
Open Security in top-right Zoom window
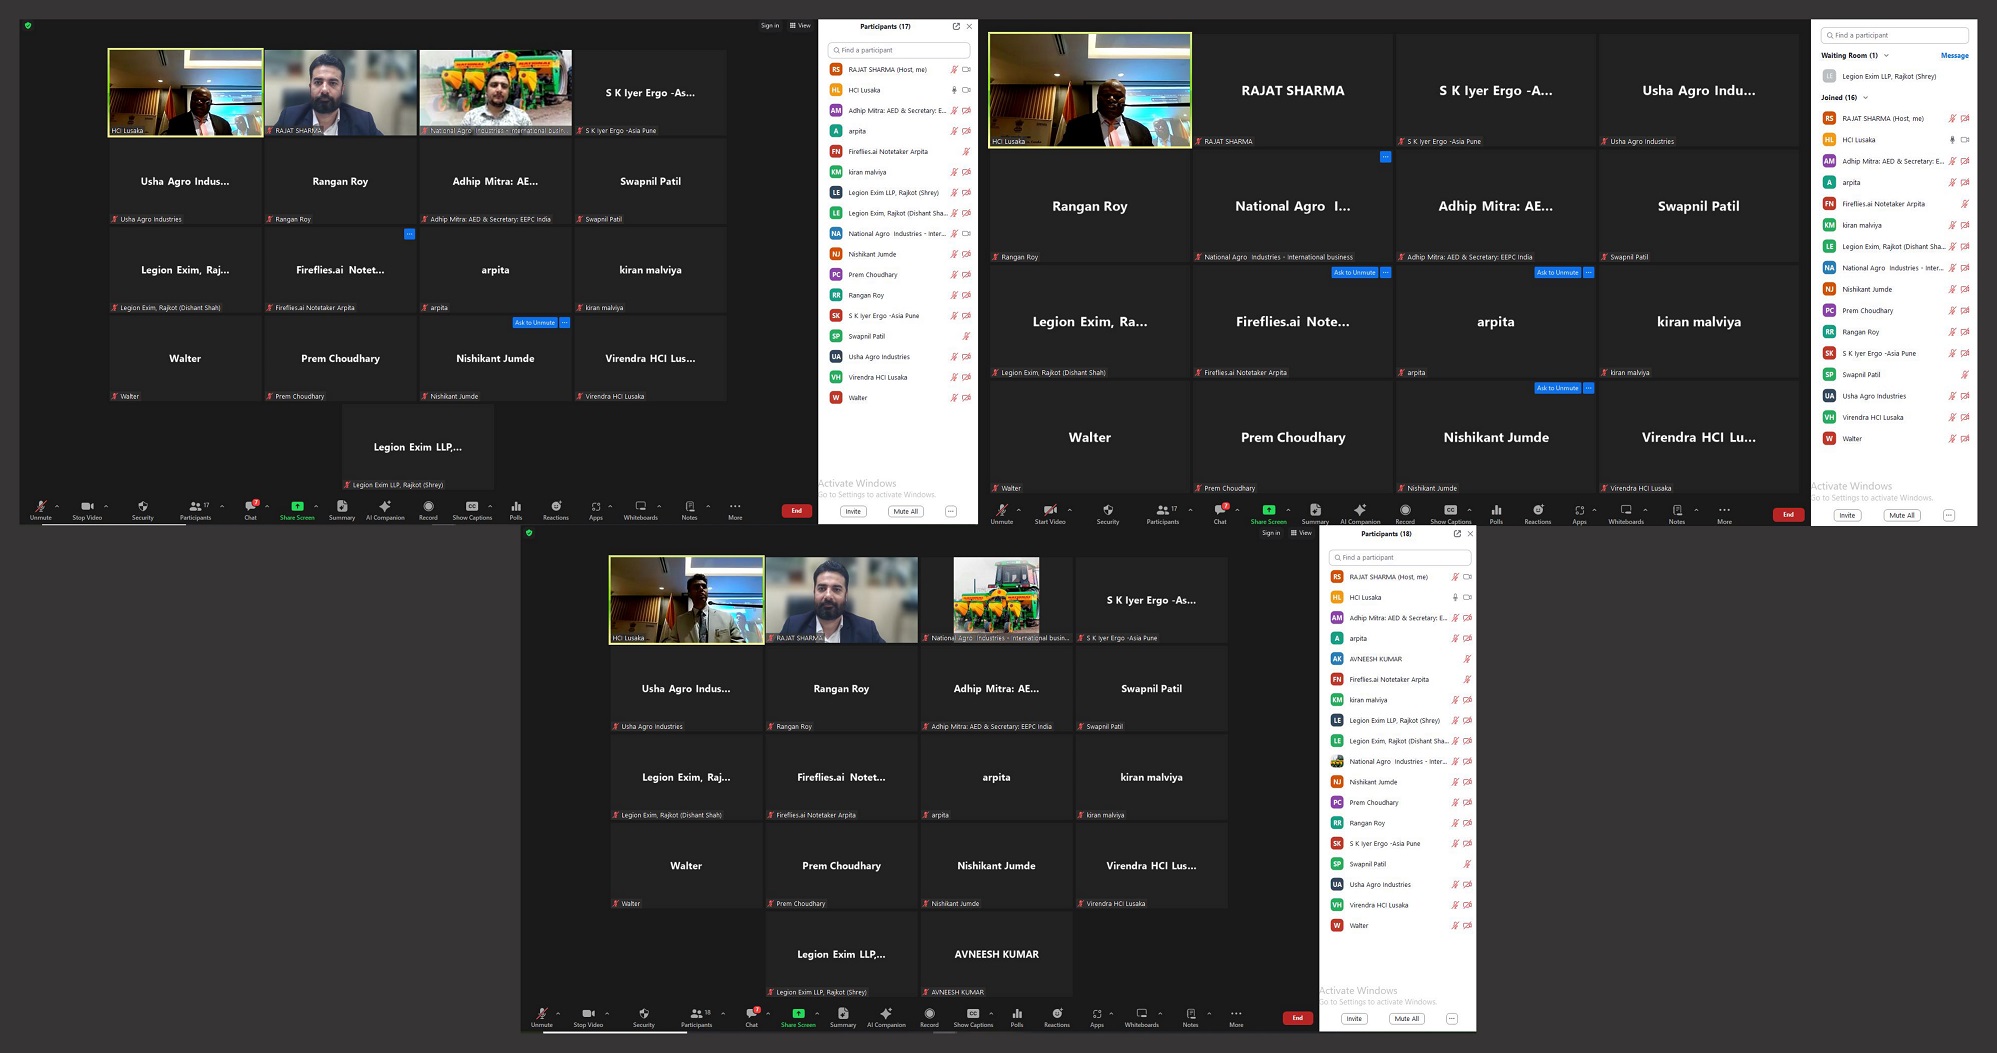pos(1108,514)
